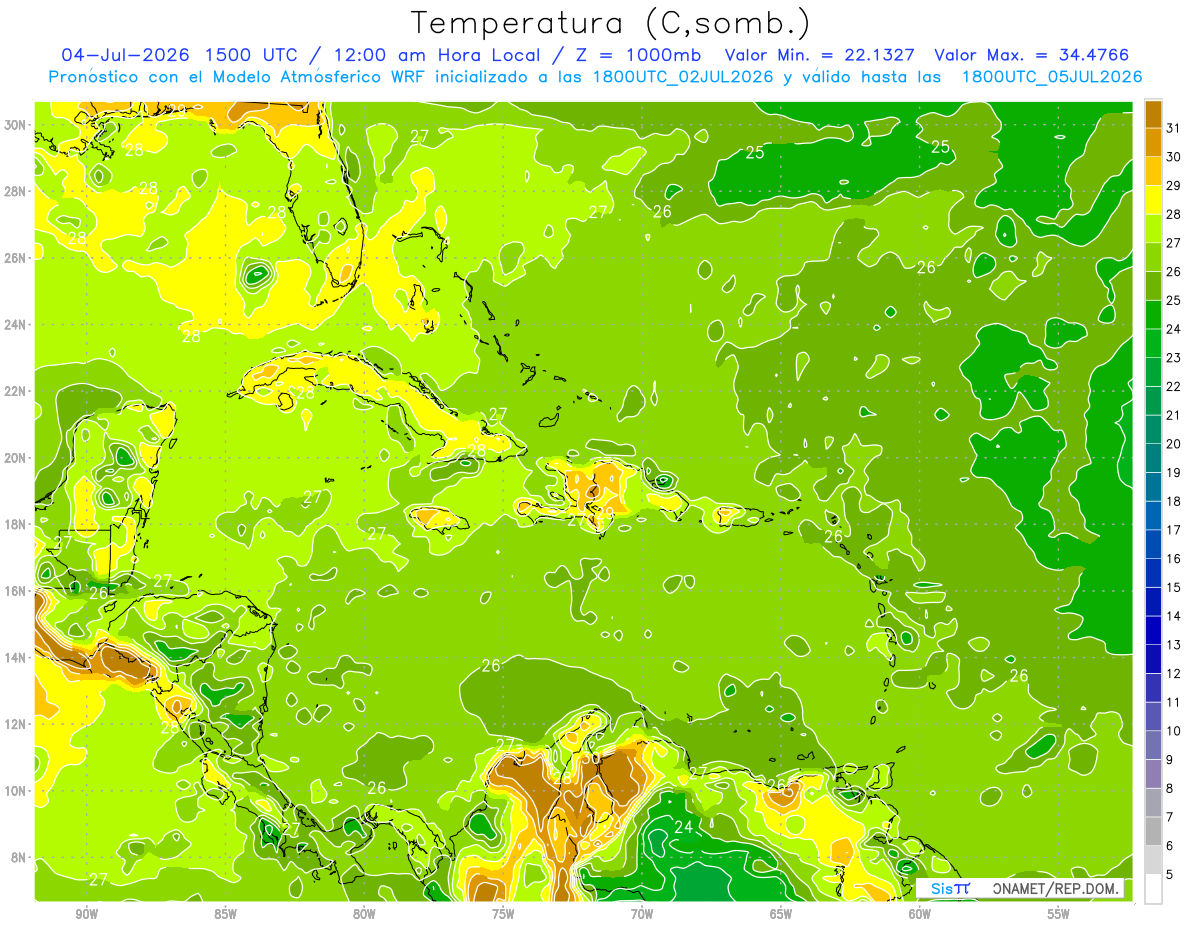The width and height of the screenshot is (1200, 927).
Task: Pick the gray legend swatch between 6 and 7
Action: coord(1153,831)
